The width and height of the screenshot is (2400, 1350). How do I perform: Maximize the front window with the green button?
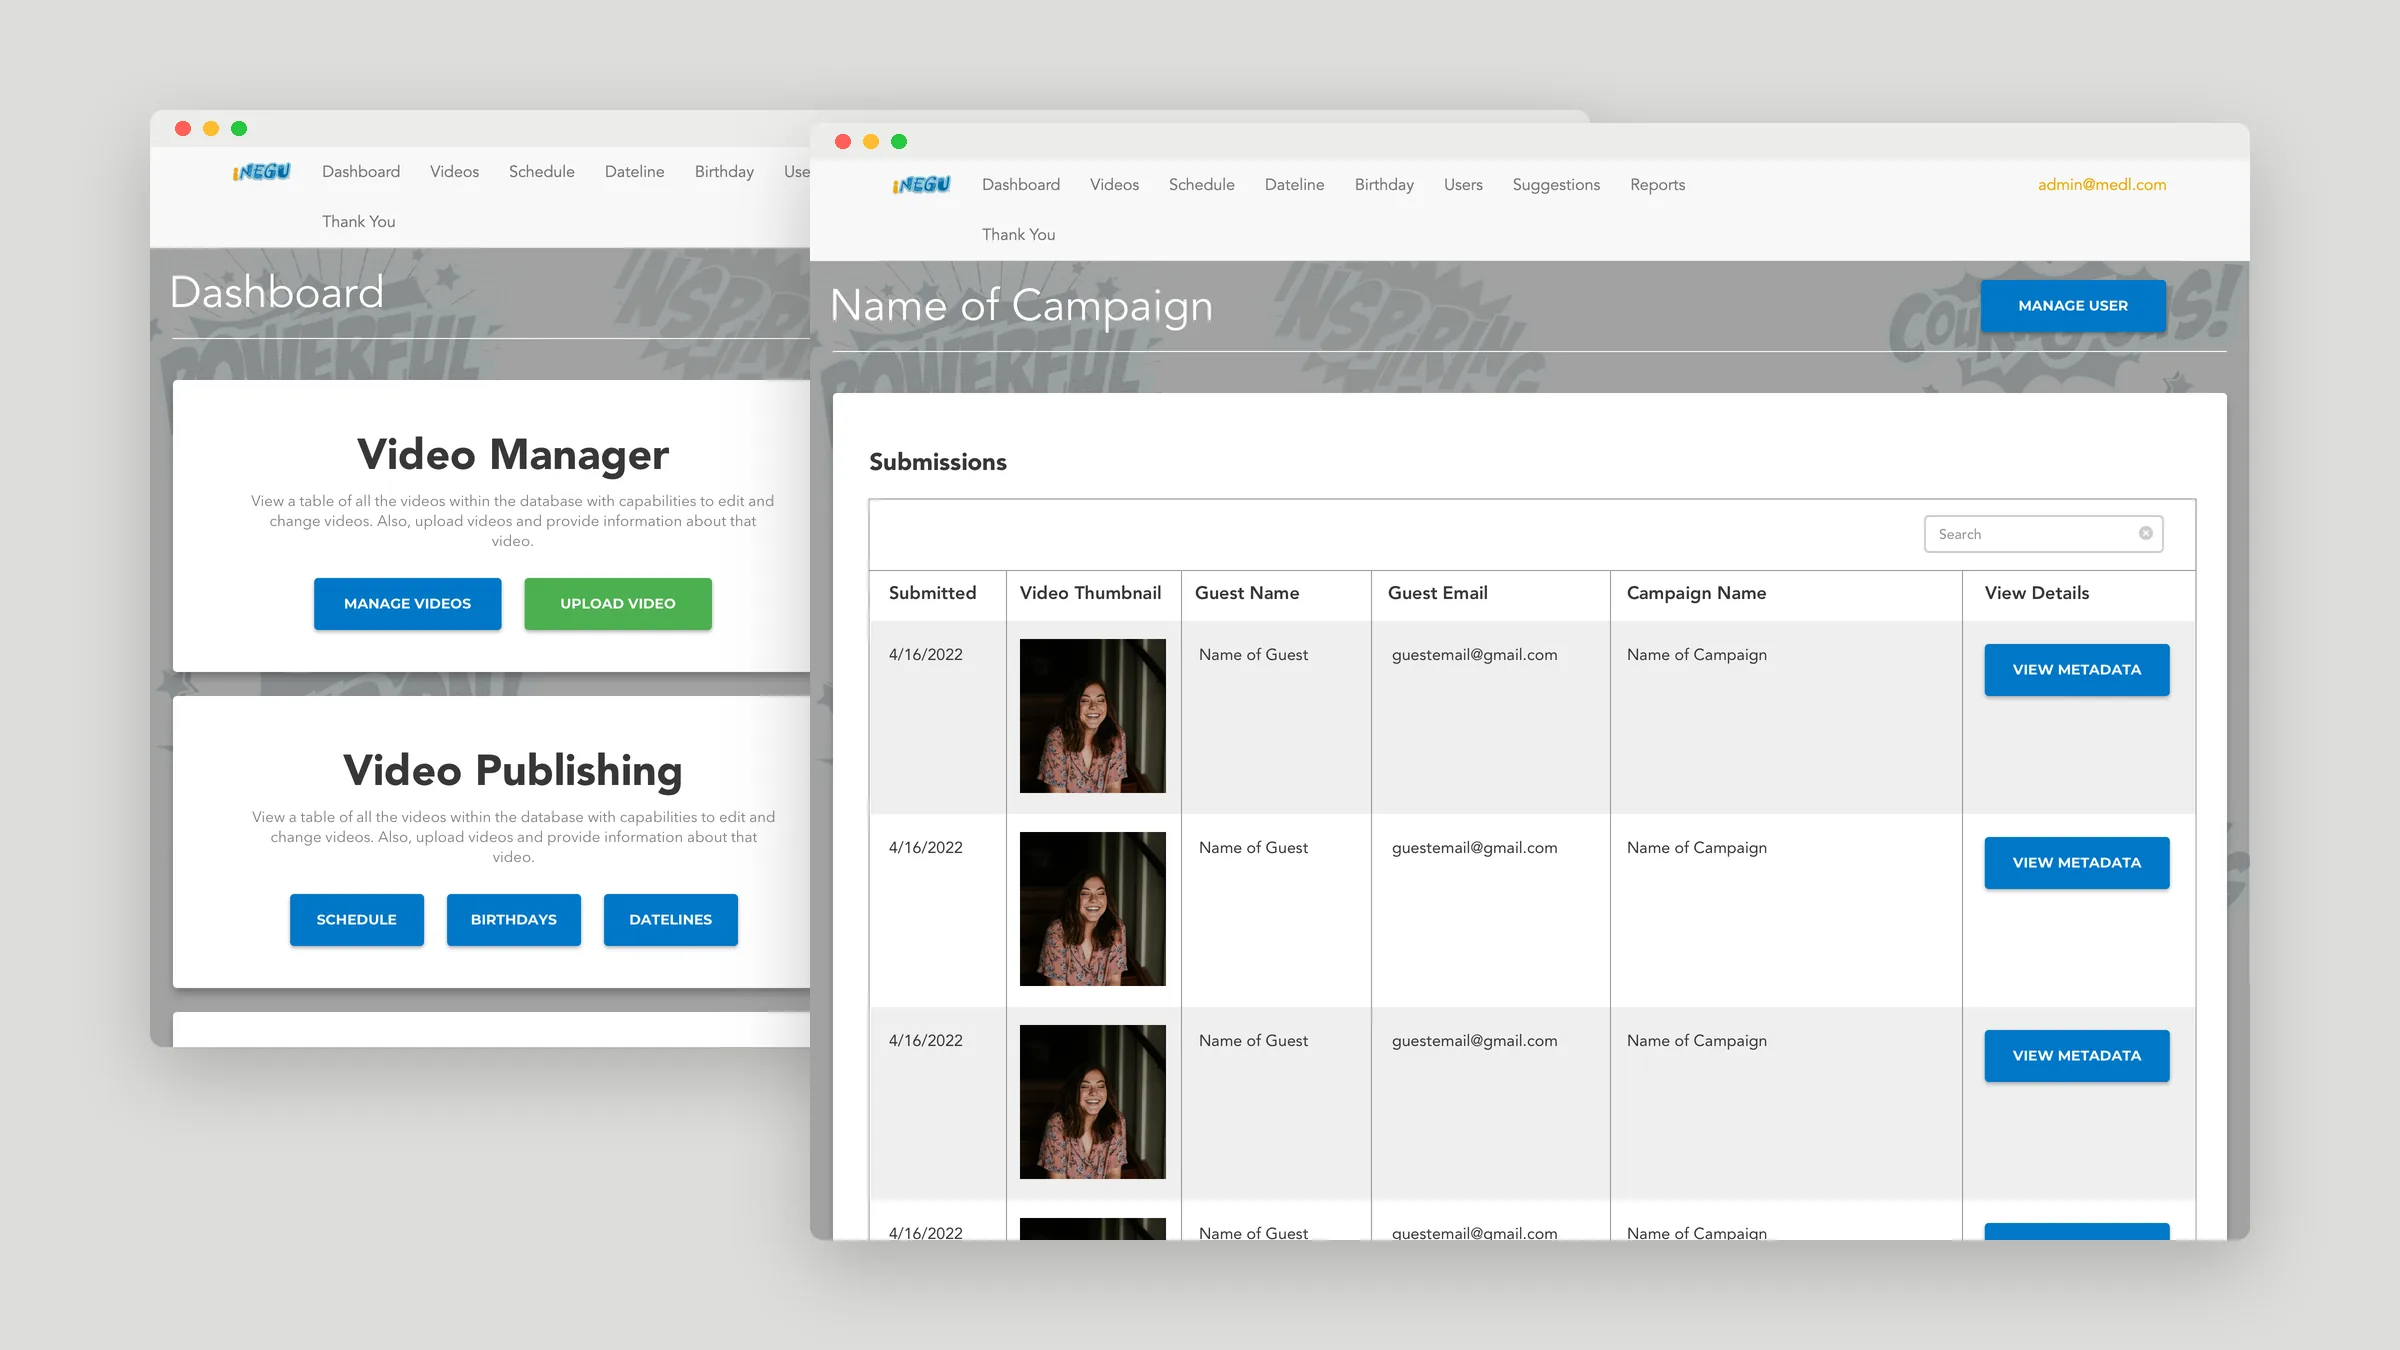tap(899, 141)
